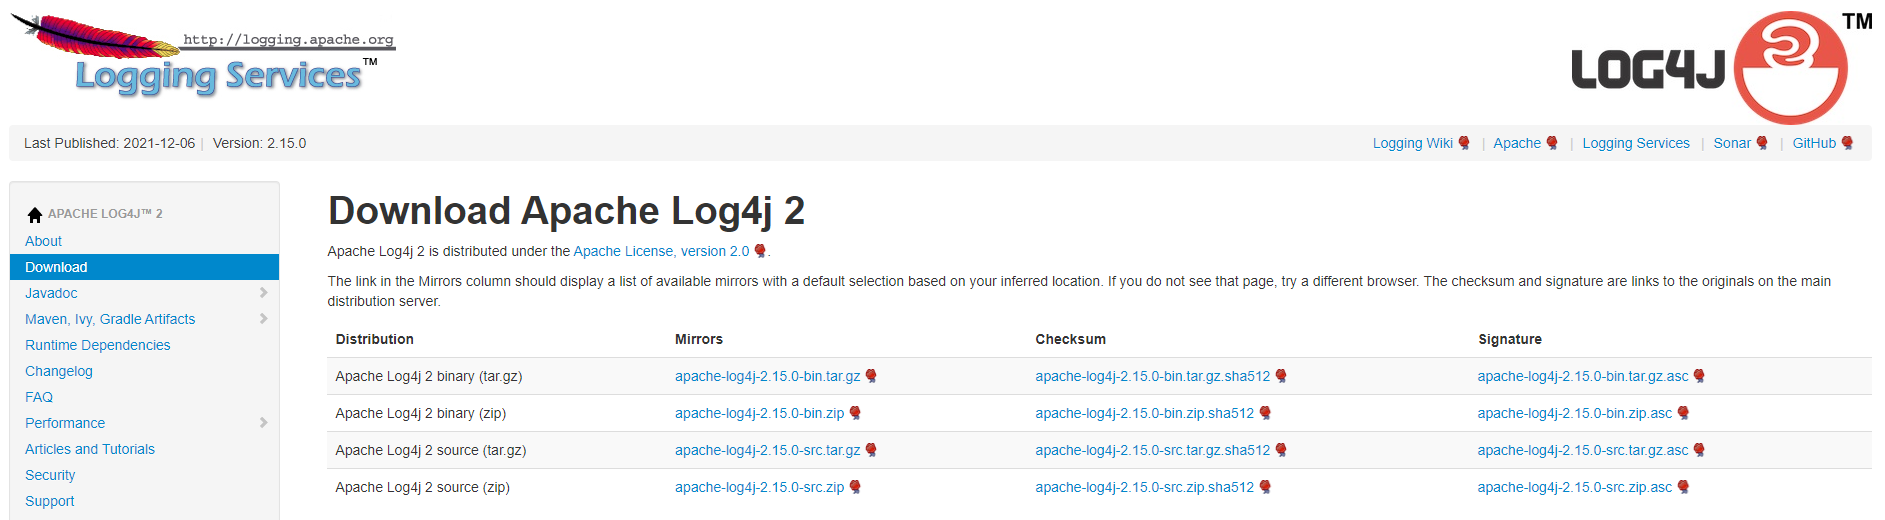Click external-link icon next to Apache in top bar
1885x520 pixels.
point(1552,143)
